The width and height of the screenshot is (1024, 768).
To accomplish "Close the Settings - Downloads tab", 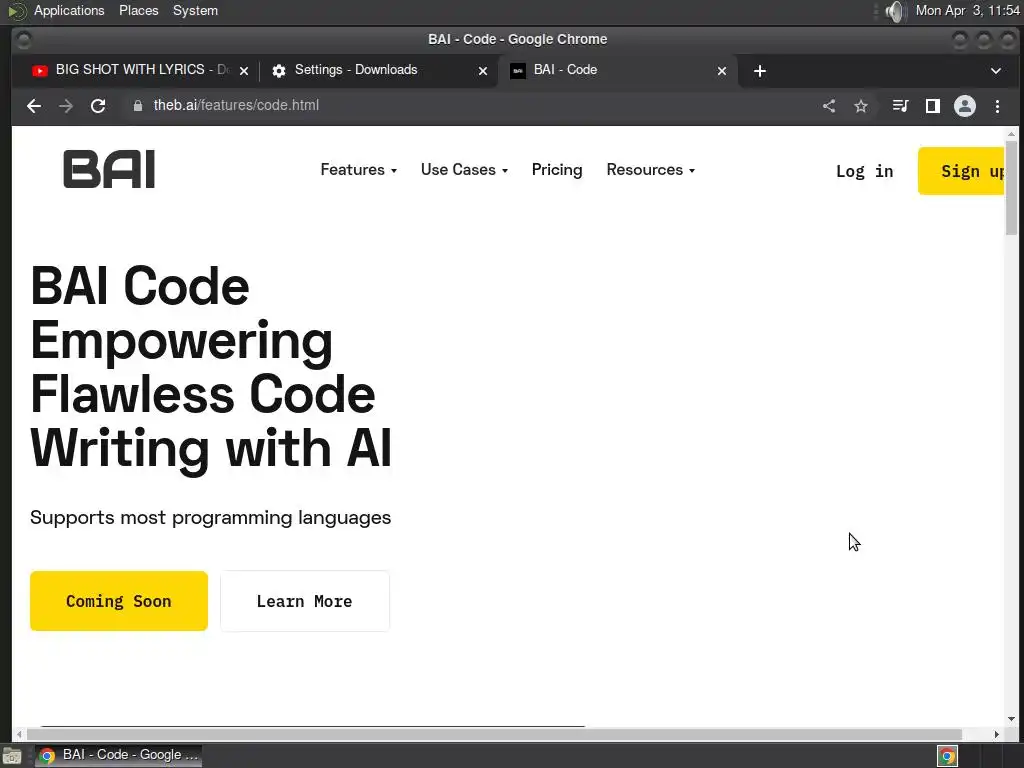I will (483, 71).
